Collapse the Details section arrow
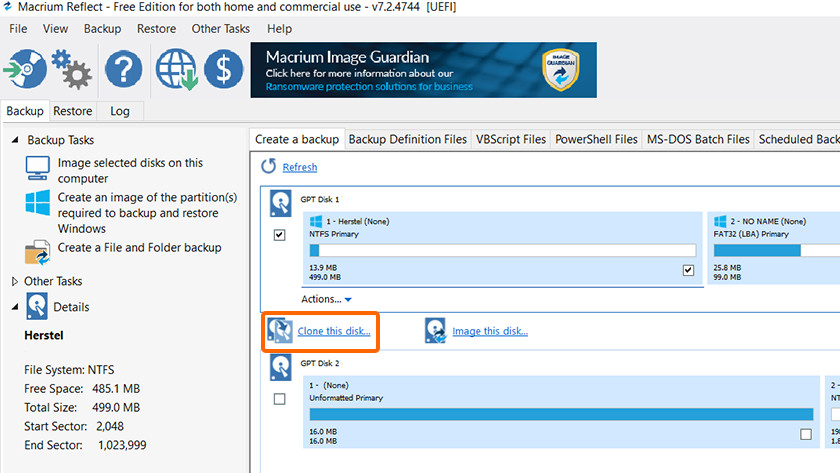The width and height of the screenshot is (840, 473). (15, 307)
